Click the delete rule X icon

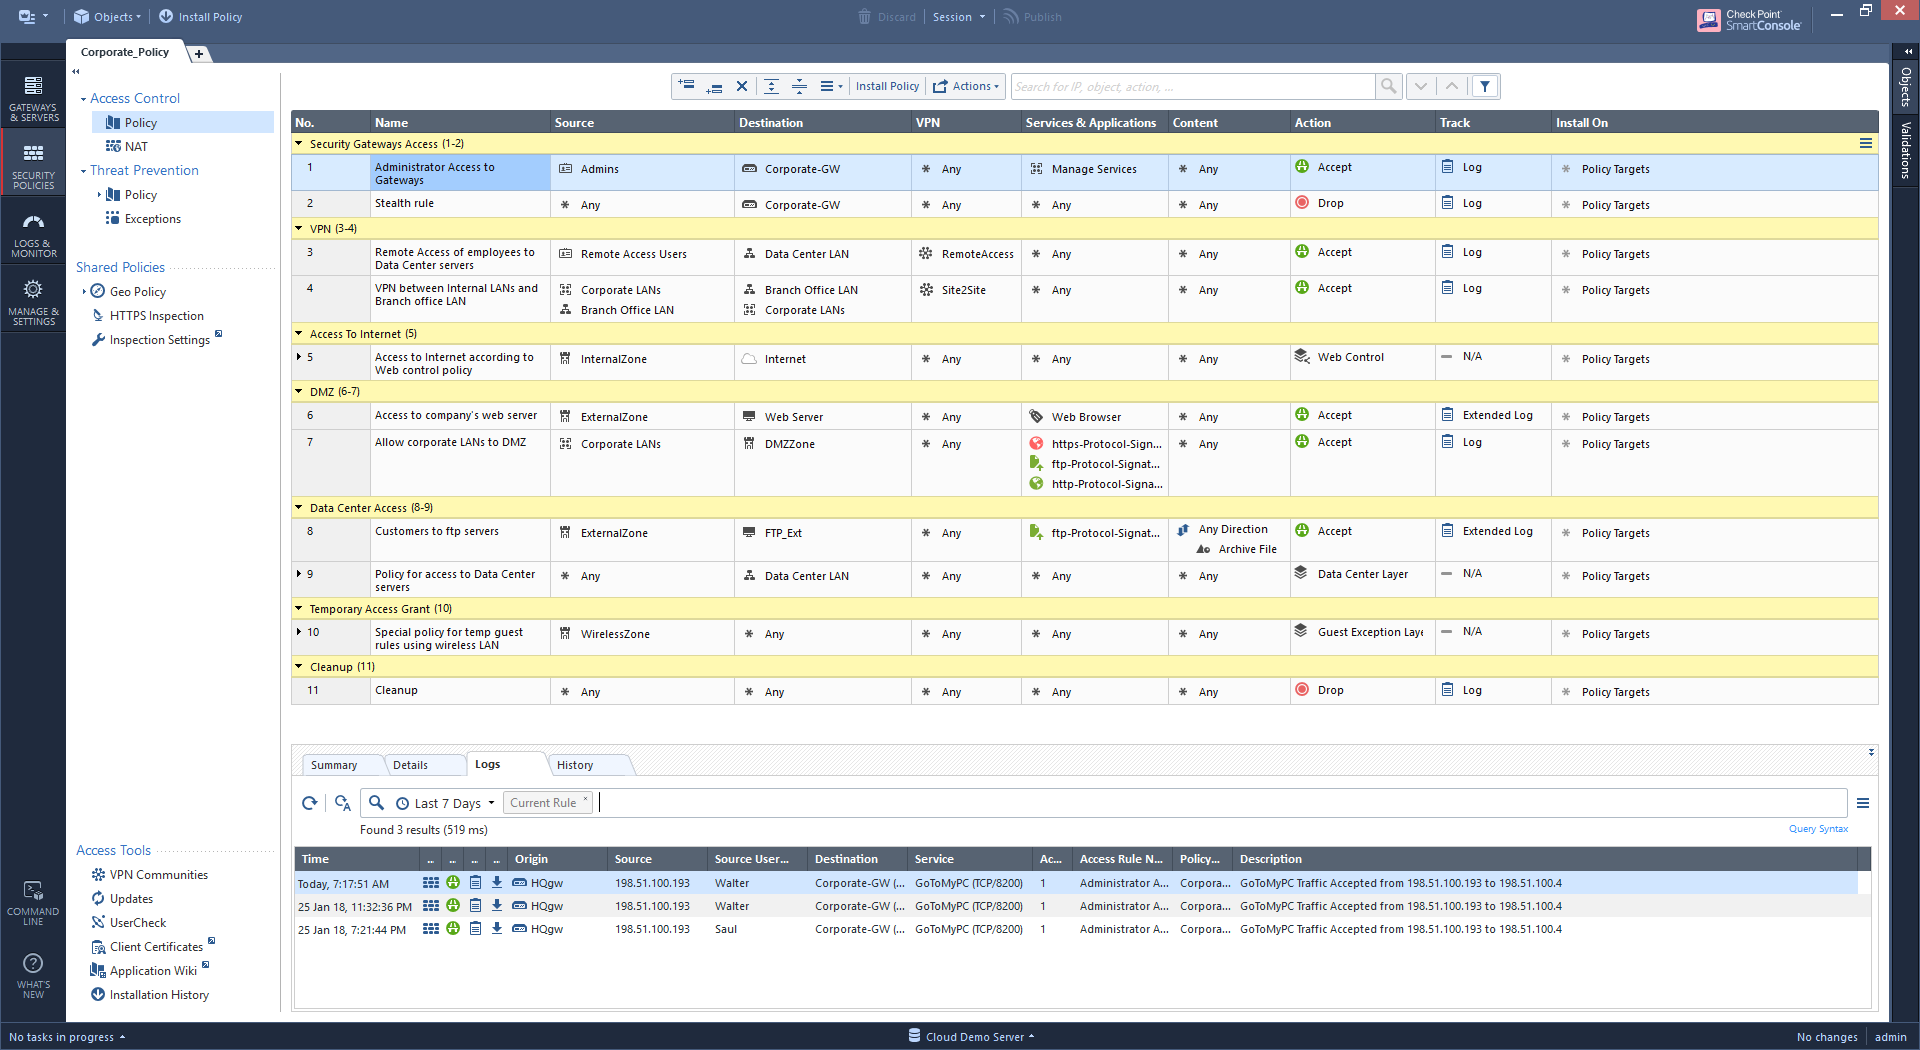click(742, 86)
